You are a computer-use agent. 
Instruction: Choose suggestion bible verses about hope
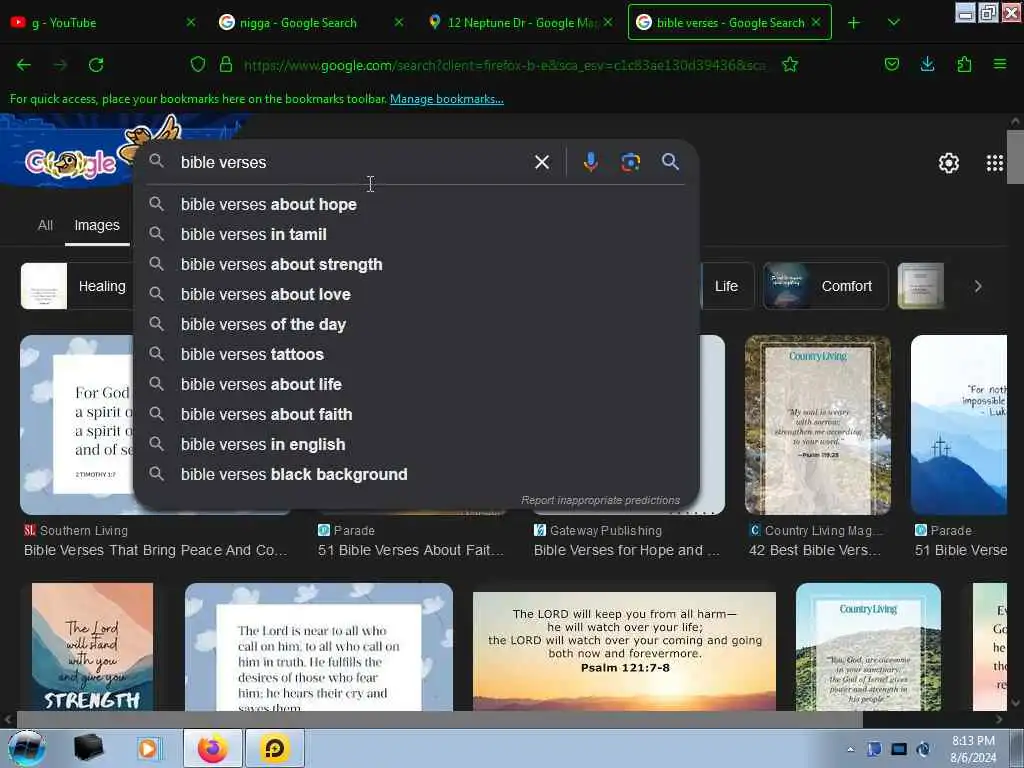click(416, 204)
